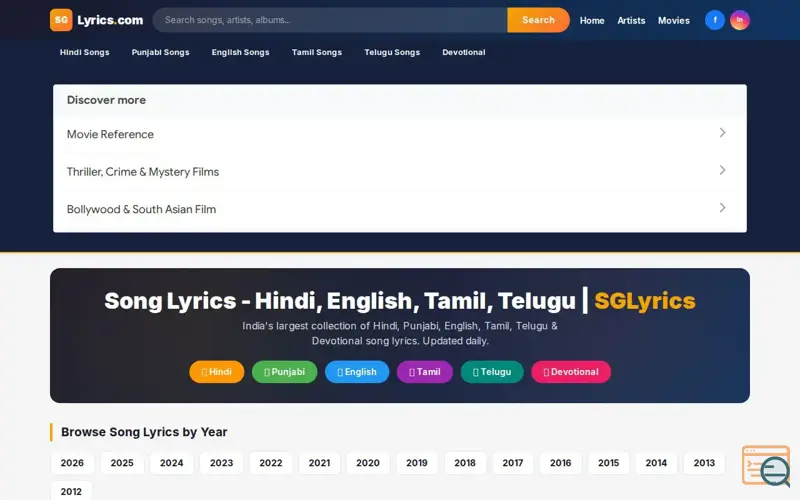The width and height of the screenshot is (800, 500).
Task: Open the floating search tool icon
Action: pos(766,466)
